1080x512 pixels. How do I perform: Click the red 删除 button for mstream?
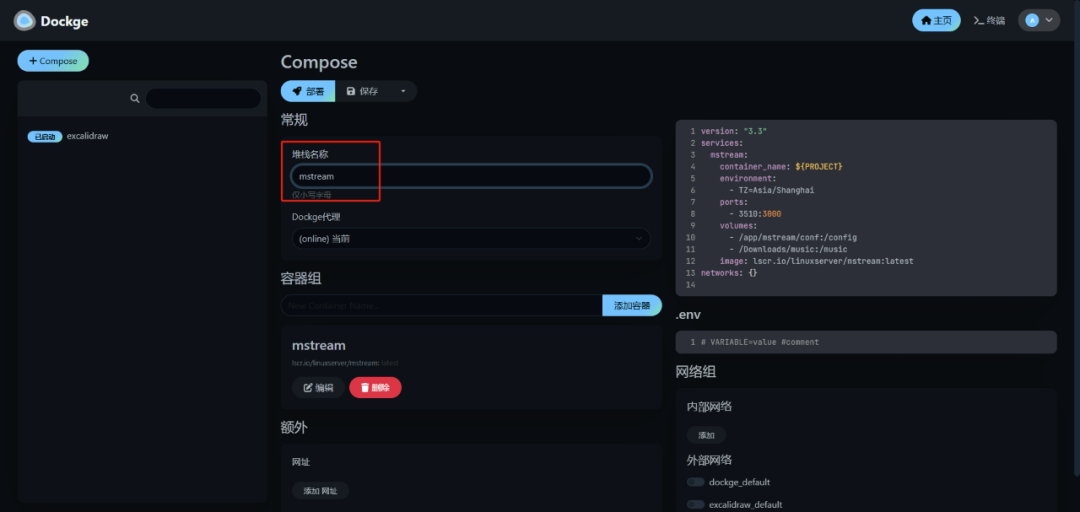click(x=375, y=387)
